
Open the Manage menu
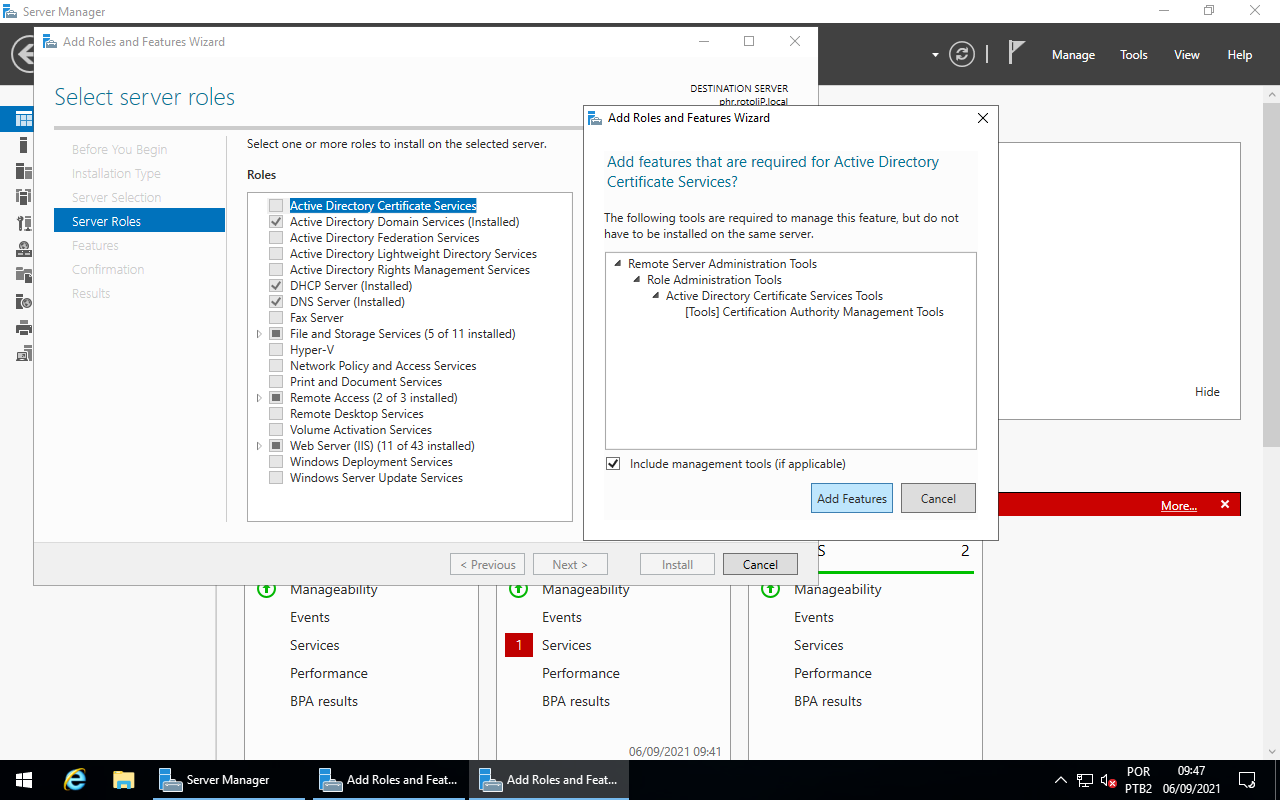coord(1073,55)
